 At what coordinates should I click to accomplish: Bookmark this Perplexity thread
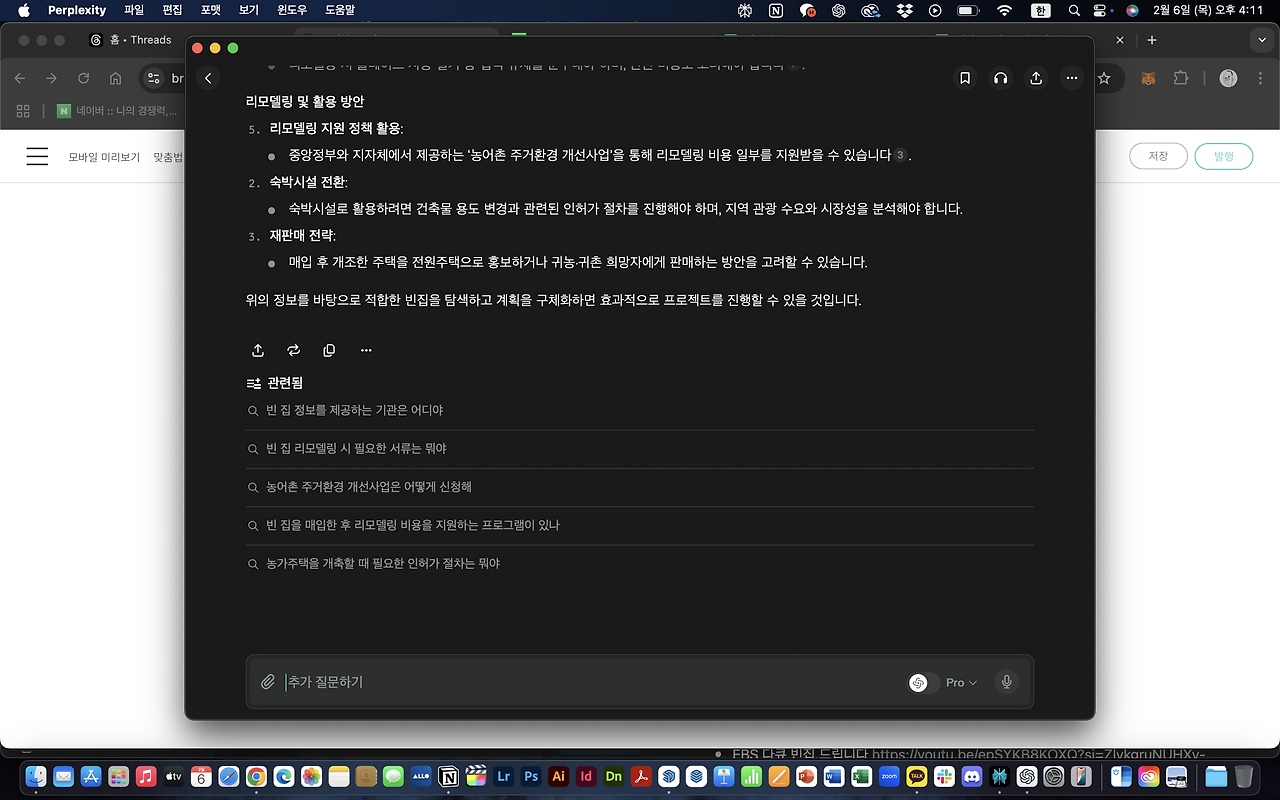pyautogui.click(x=963, y=78)
